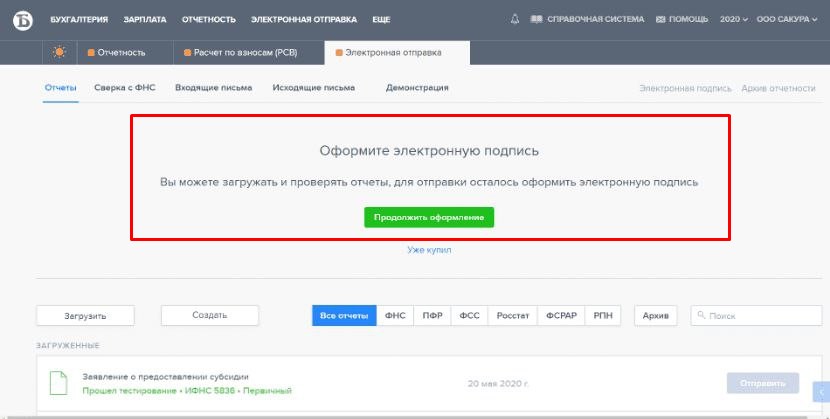Click the round Б logo icon
Viewport: 830px width, 419px height.
pyautogui.click(x=23, y=20)
